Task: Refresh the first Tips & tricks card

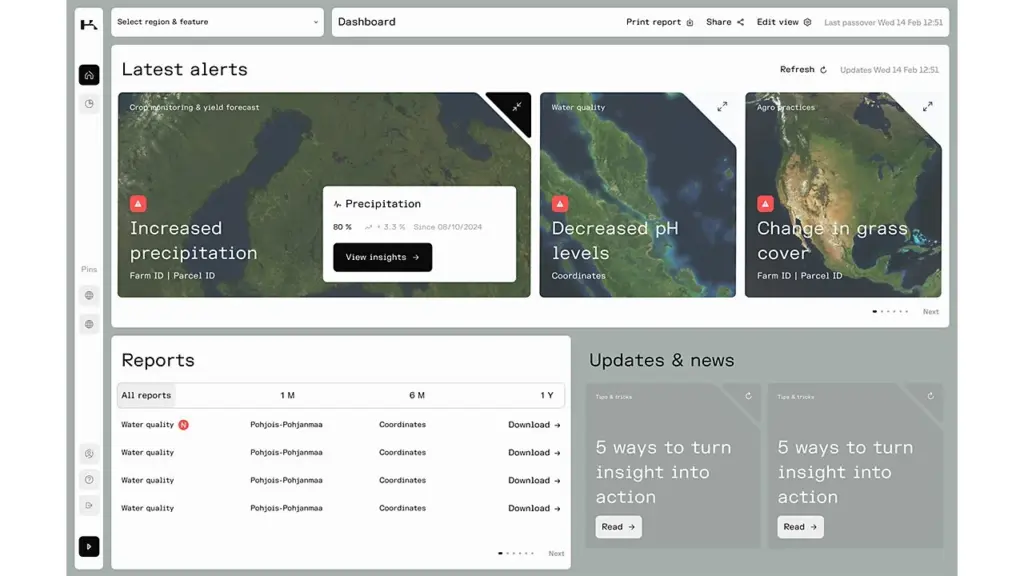Action: (748, 396)
